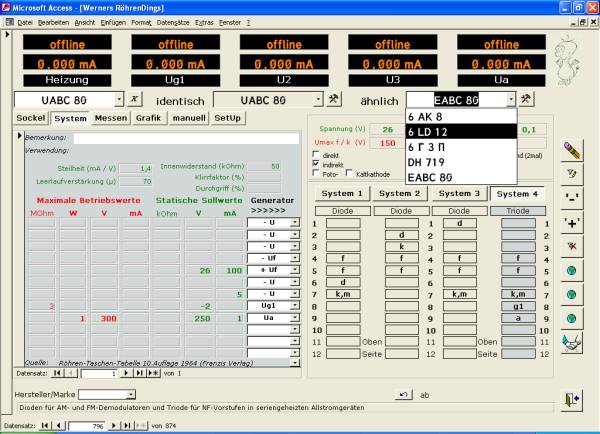Open the Bearbeiten menu
The width and height of the screenshot is (600, 434).
[53, 23]
